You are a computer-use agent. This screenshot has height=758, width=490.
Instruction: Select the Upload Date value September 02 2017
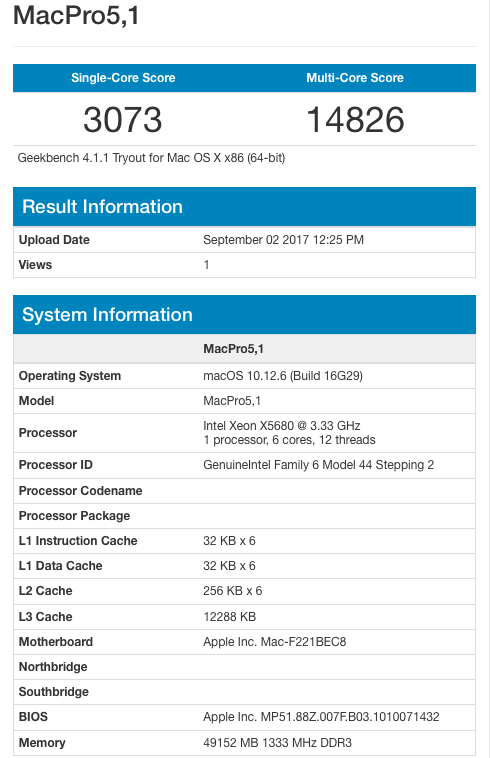(283, 240)
